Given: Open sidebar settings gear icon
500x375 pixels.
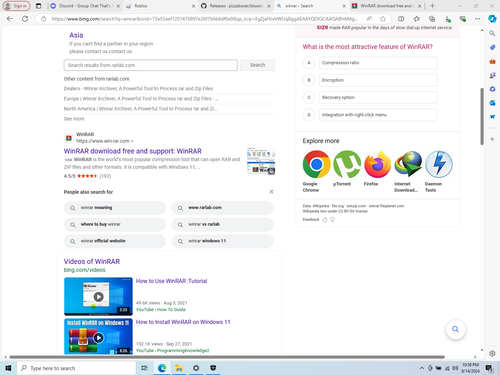Looking at the screenshot, I should (x=492, y=353).
